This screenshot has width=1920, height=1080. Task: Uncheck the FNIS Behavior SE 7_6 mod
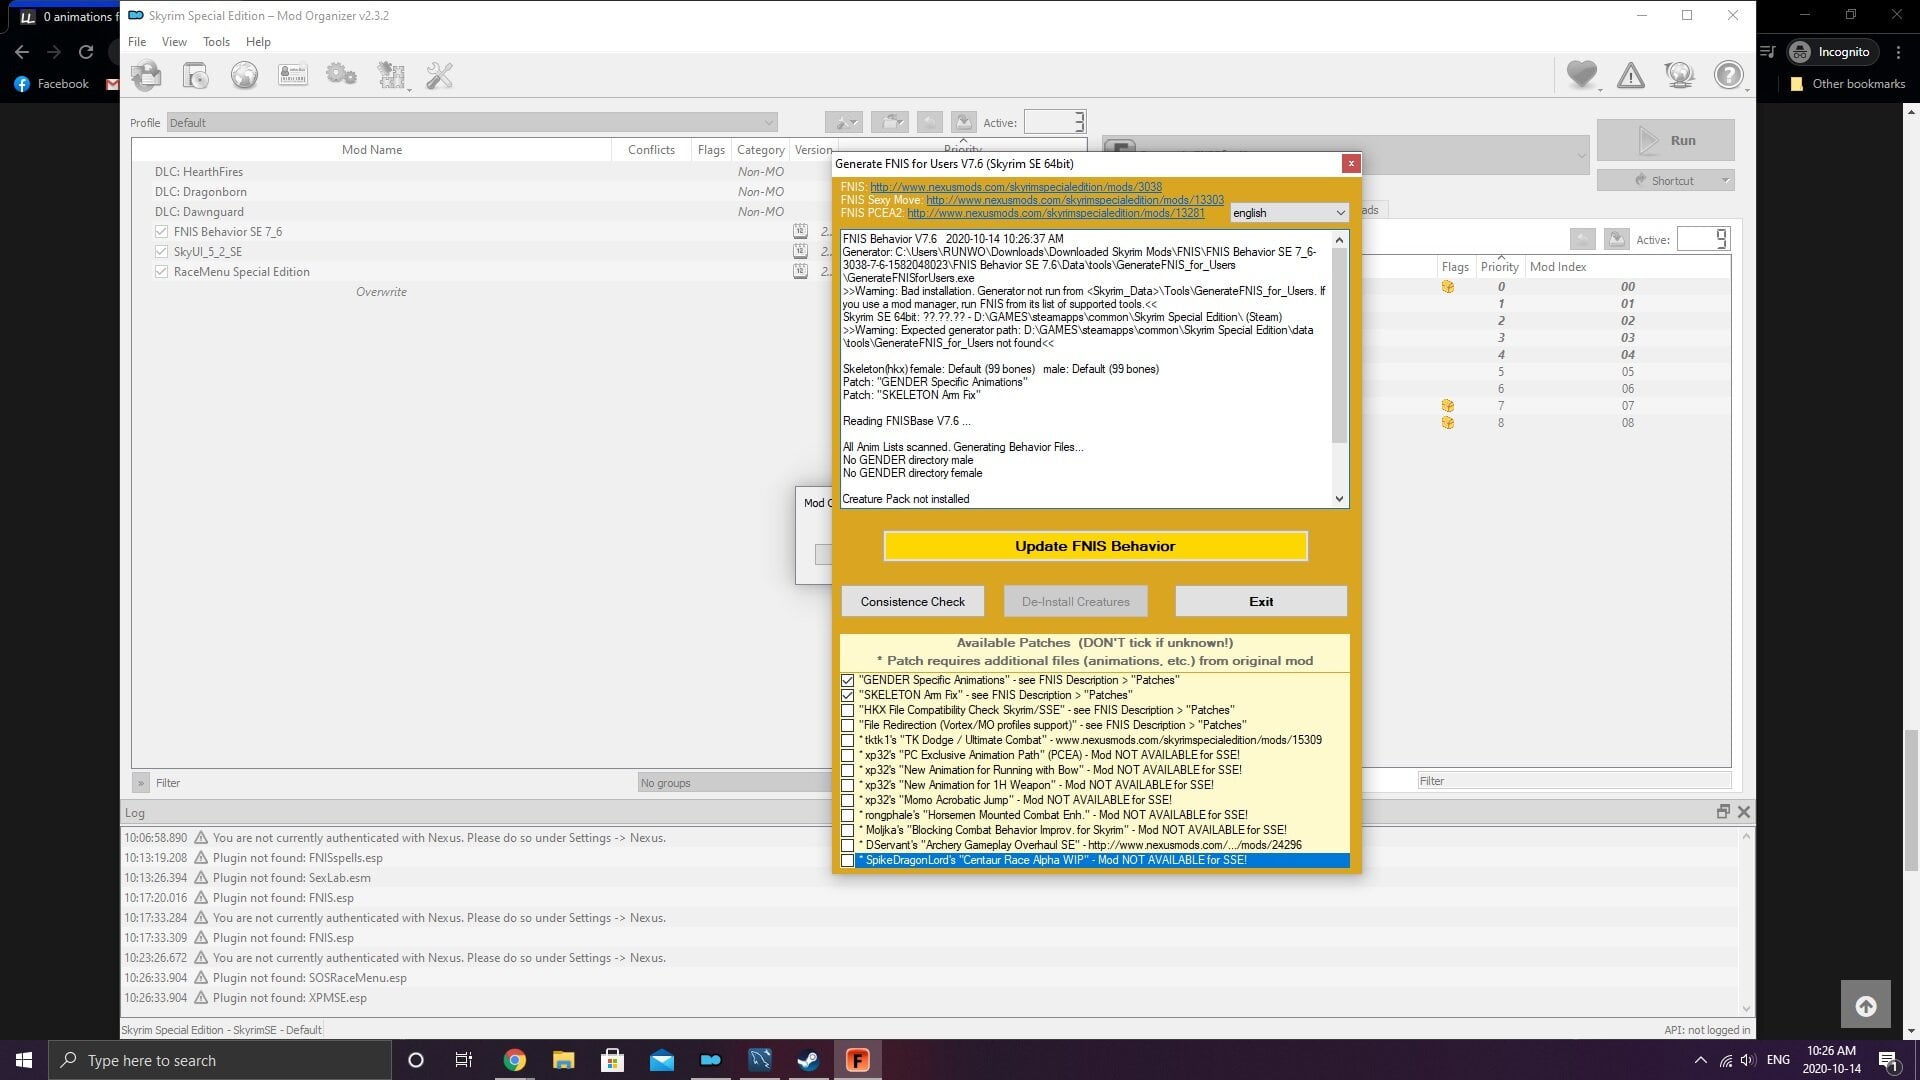pos(161,231)
